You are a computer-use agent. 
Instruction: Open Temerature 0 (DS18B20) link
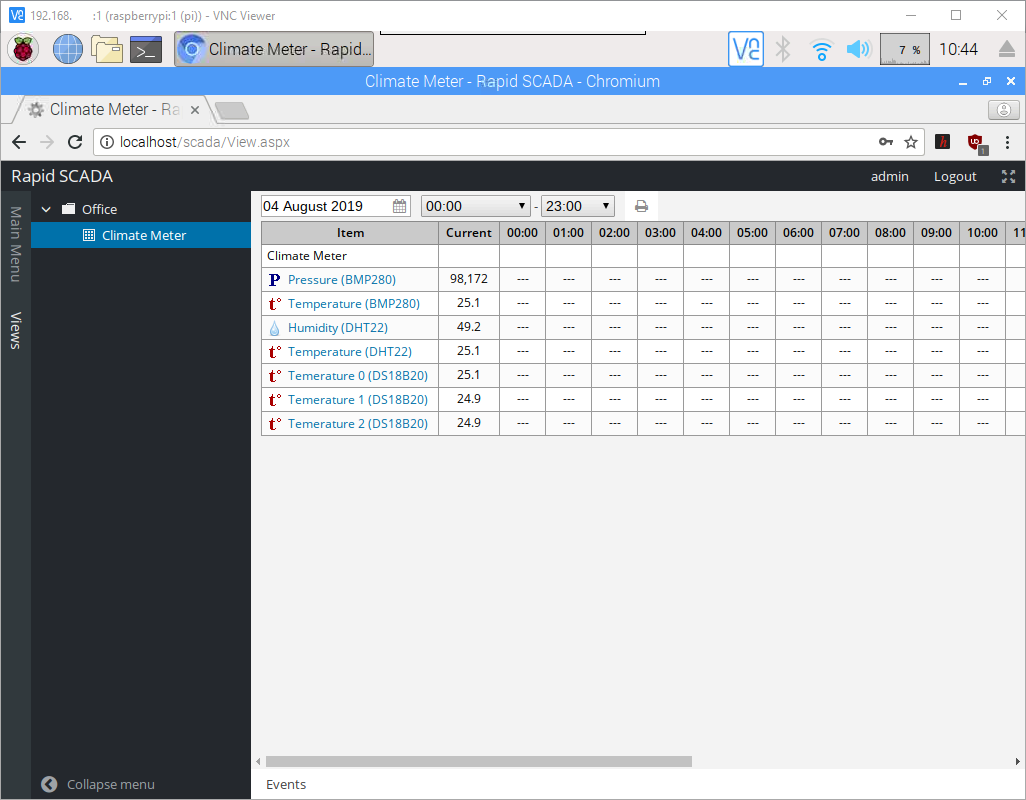pyautogui.click(x=357, y=375)
